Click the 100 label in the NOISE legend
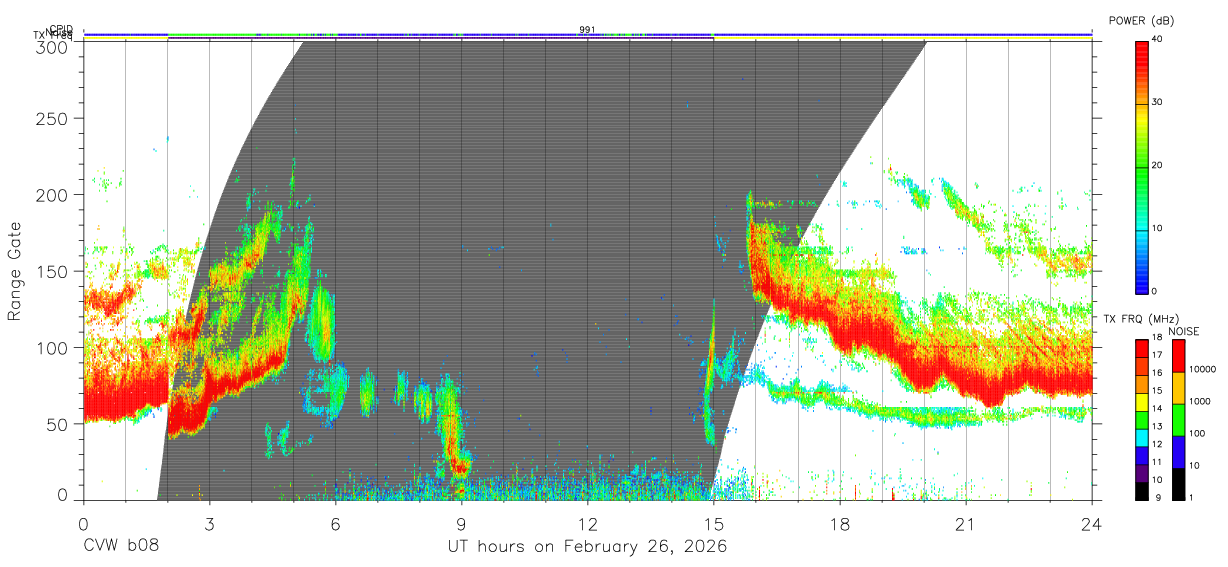1228x567 pixels. pos(1197,434)
